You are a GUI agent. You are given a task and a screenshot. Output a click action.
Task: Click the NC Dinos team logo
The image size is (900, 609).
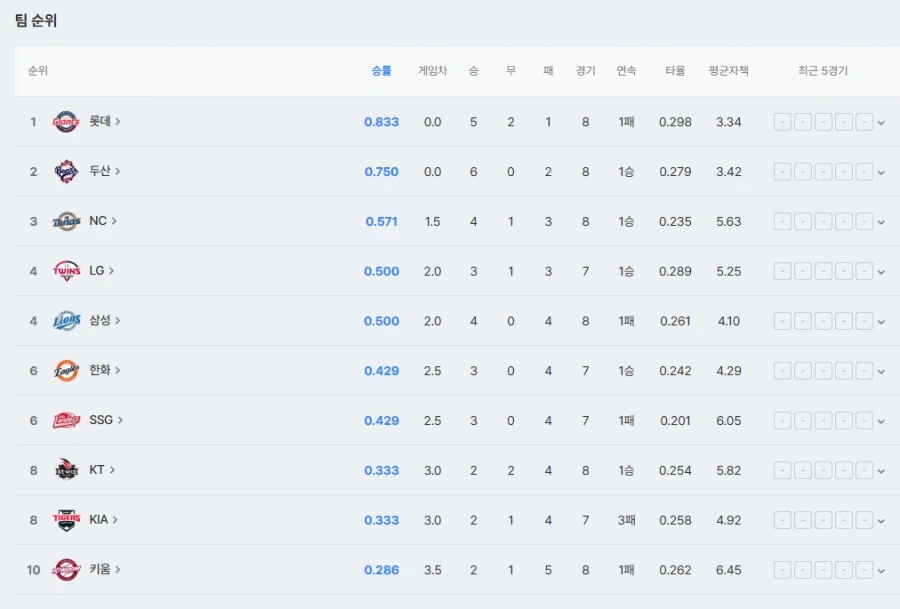click(x=66, y=221)
